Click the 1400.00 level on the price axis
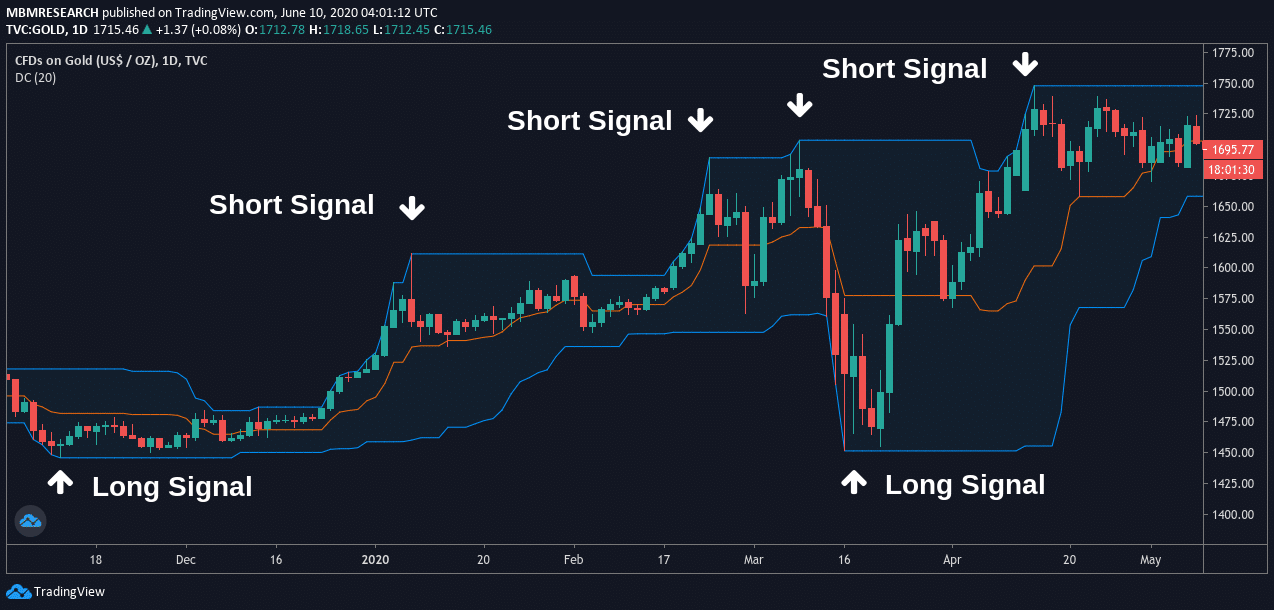This screenshot has width=1274, height=610. (1233, 514)
